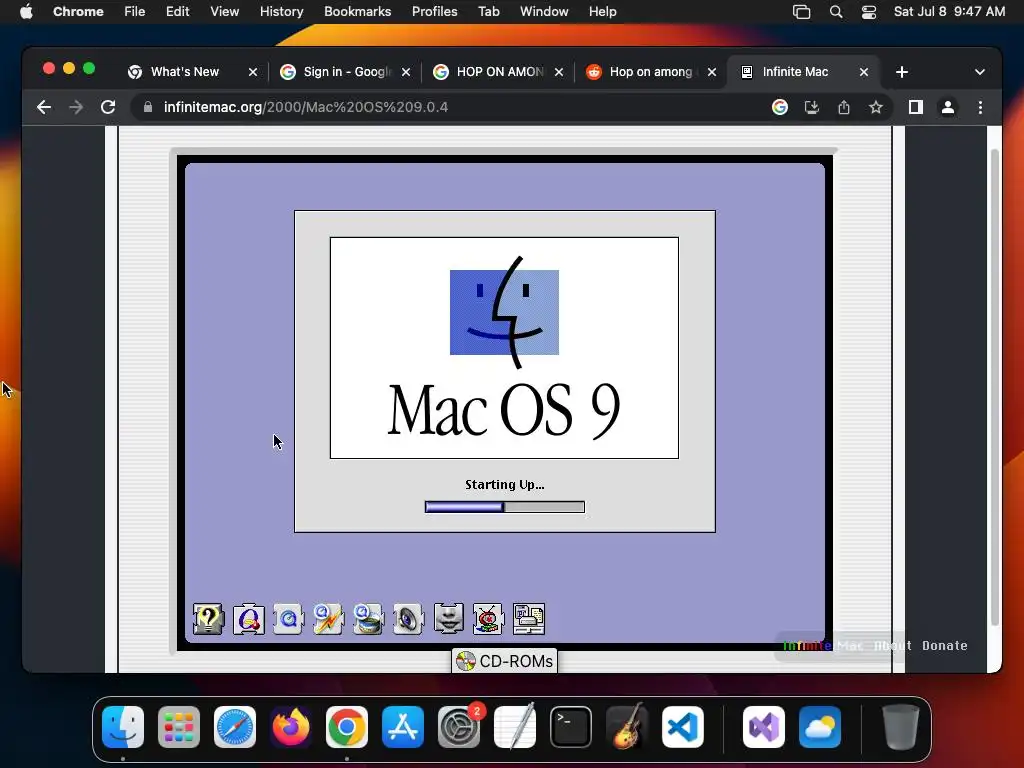The image size is (1024, 768).
Task: Open the Apple menu
Action: [x=26, y=12]
